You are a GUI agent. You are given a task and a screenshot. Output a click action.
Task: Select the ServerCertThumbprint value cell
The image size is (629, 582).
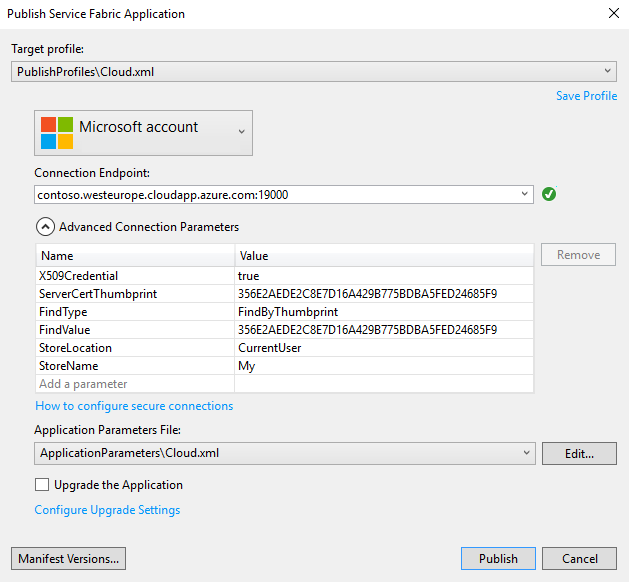(384, 294)
